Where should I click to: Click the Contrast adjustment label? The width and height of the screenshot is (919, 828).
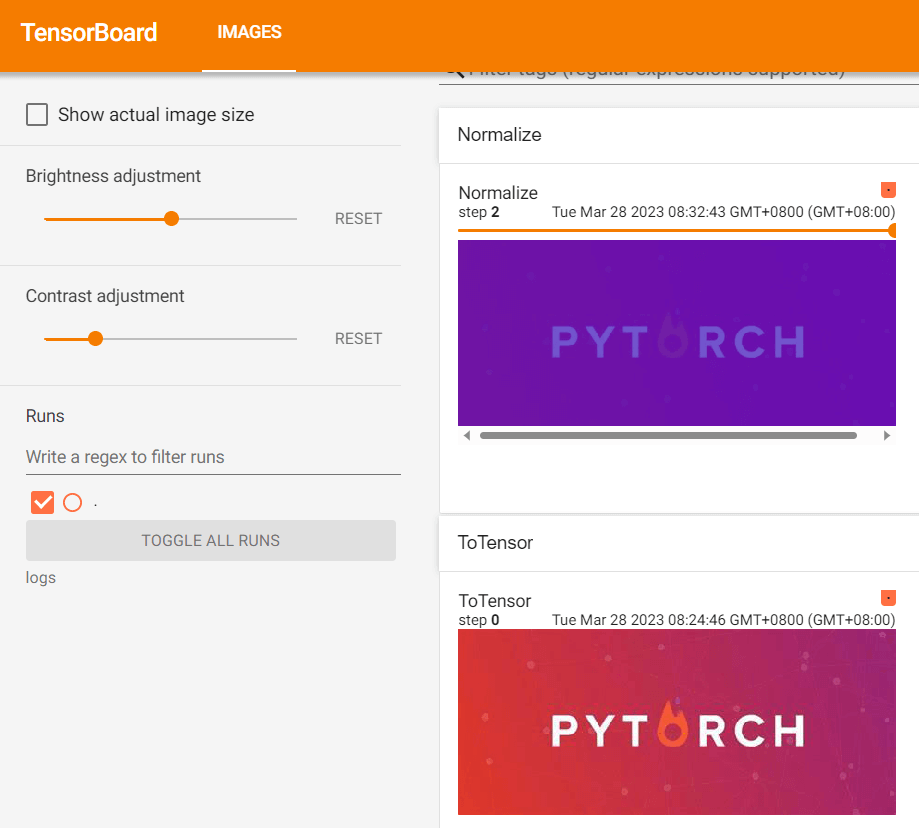click(x=105, y=297)
